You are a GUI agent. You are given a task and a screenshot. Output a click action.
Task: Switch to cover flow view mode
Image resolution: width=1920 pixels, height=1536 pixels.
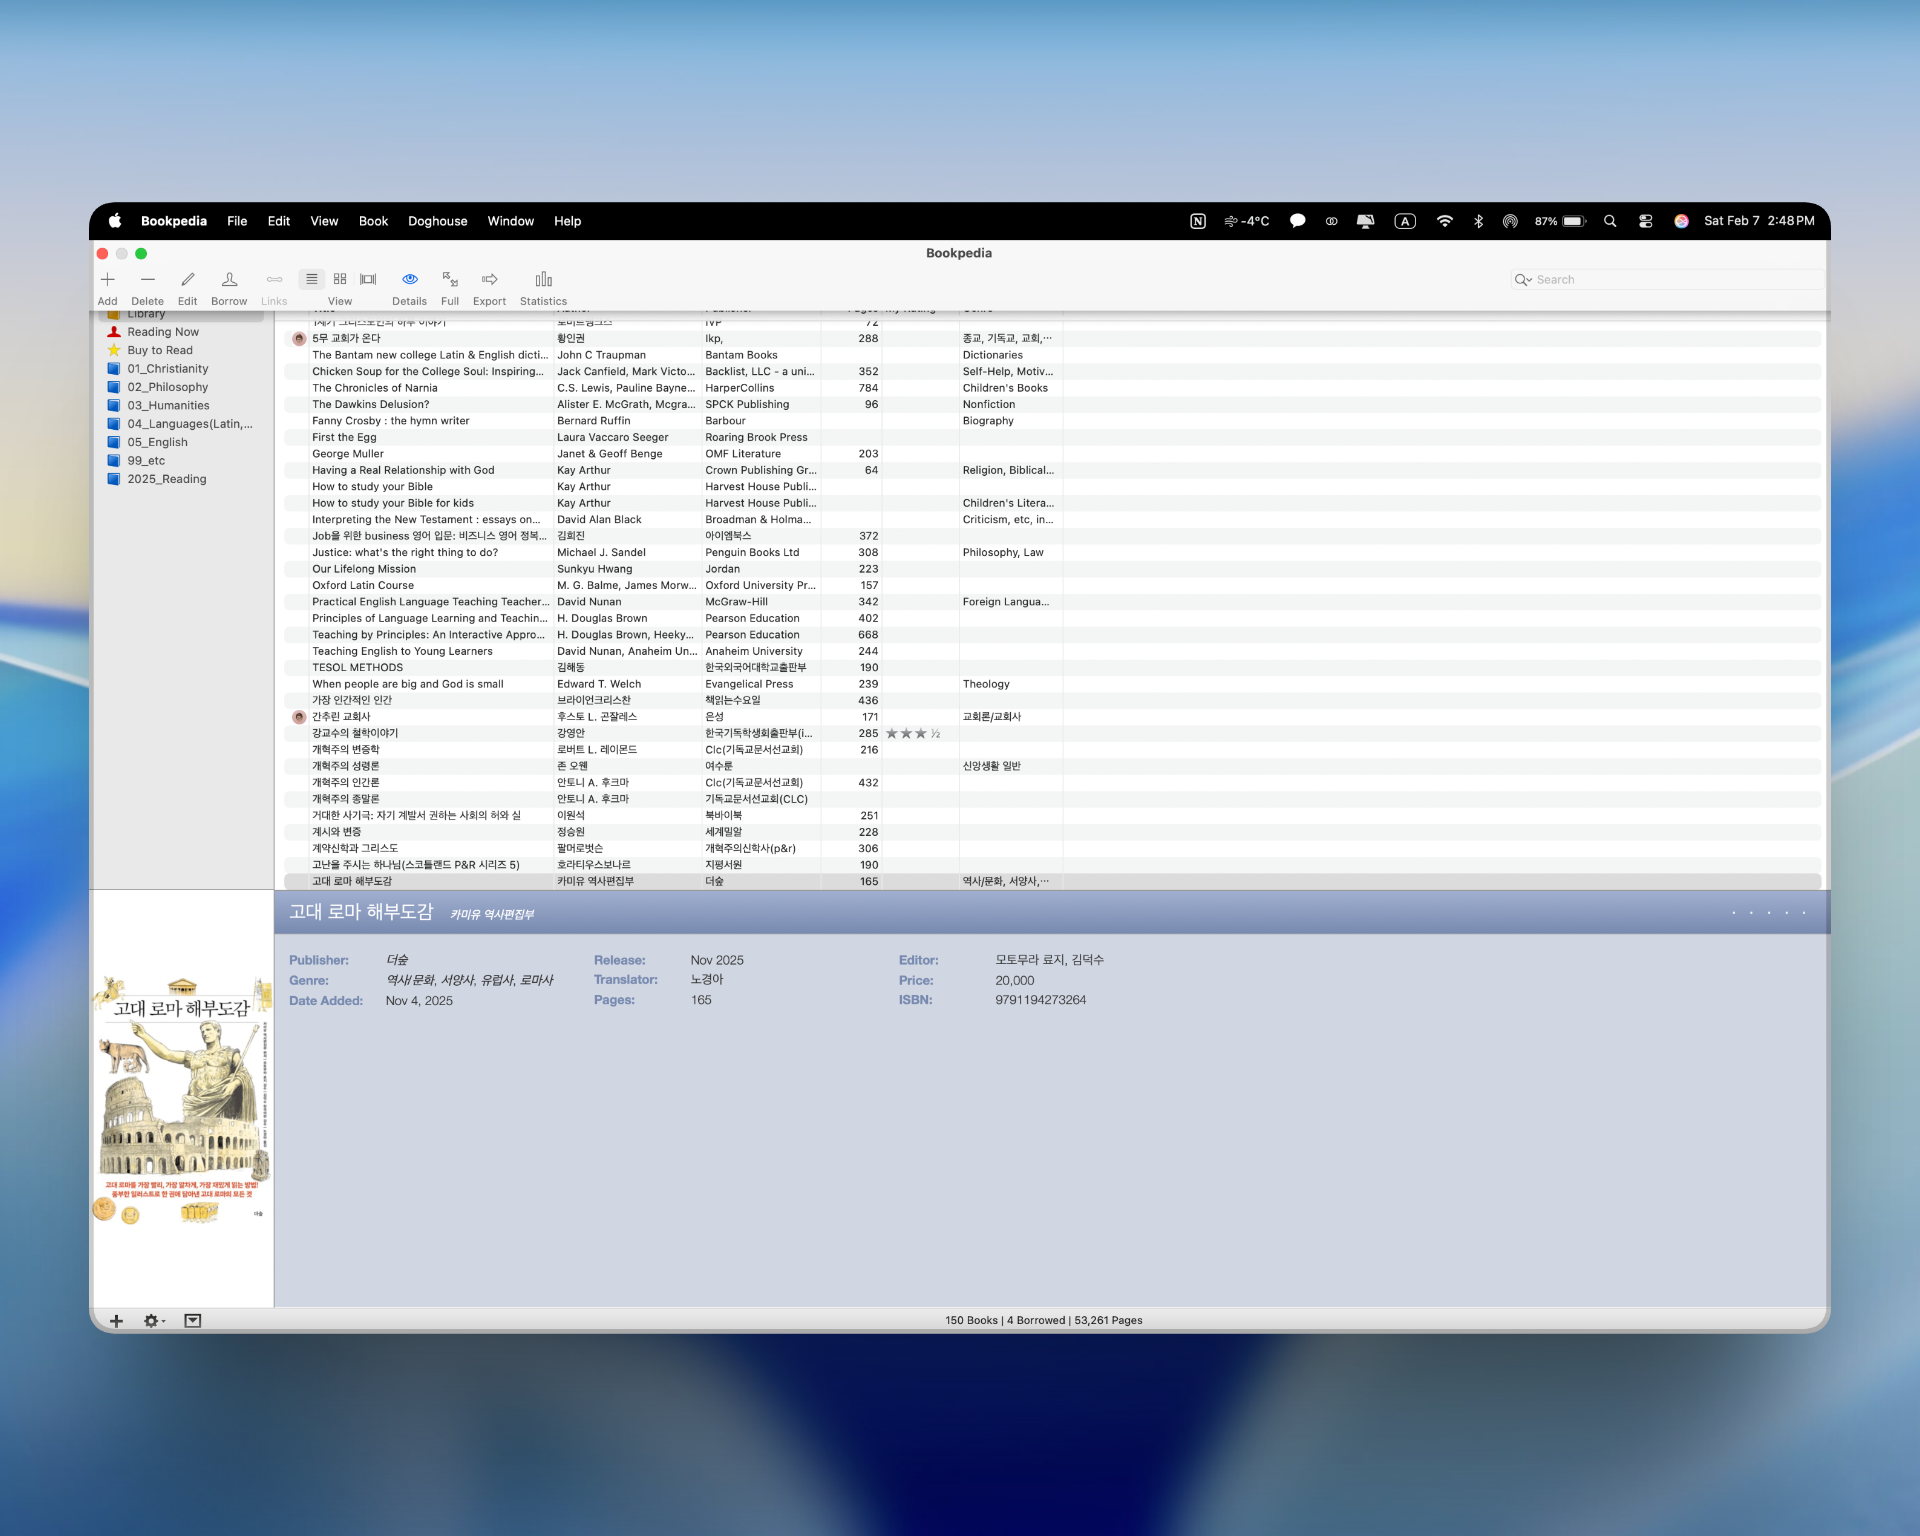tap(368, 279)
